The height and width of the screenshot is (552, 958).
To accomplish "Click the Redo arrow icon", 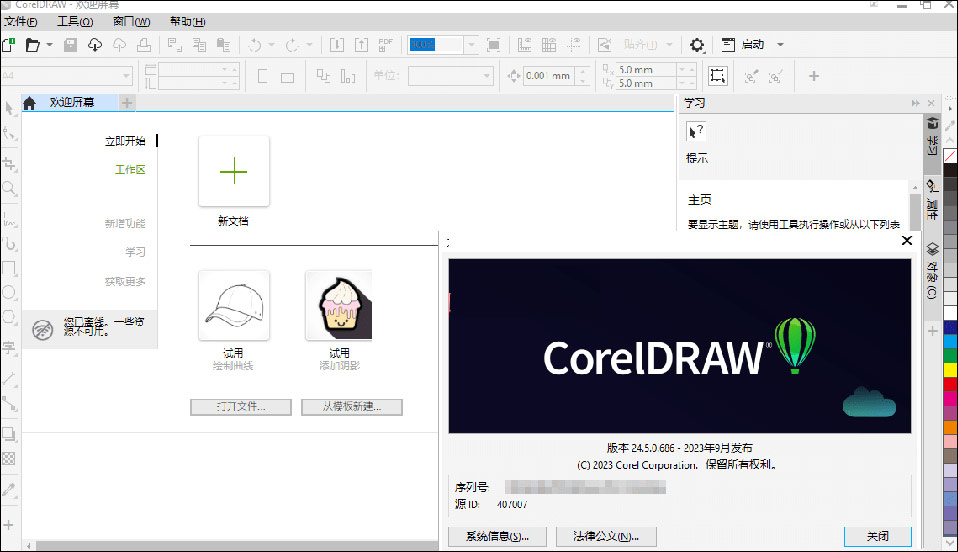I will coord(292,45).
